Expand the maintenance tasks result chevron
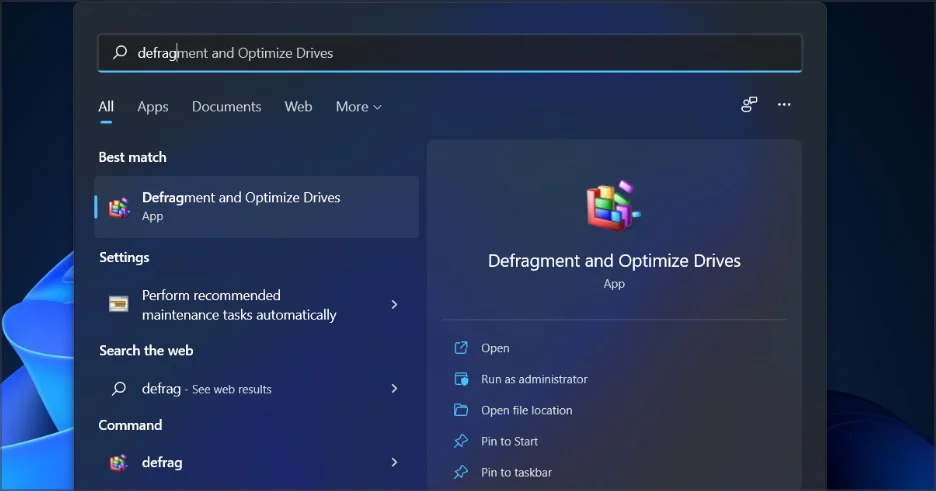 pyautogui.click(x=394, y=304)
